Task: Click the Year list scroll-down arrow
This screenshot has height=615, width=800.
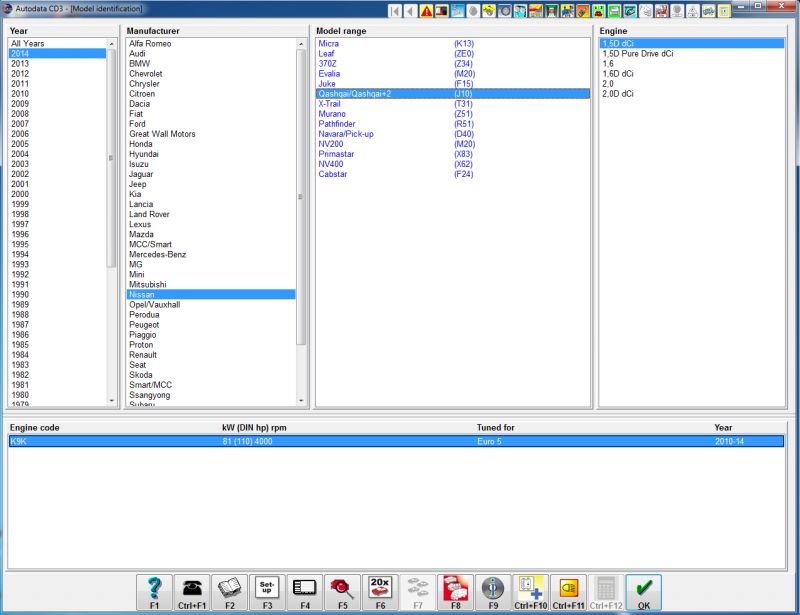Action: click(x=112, y=401)
